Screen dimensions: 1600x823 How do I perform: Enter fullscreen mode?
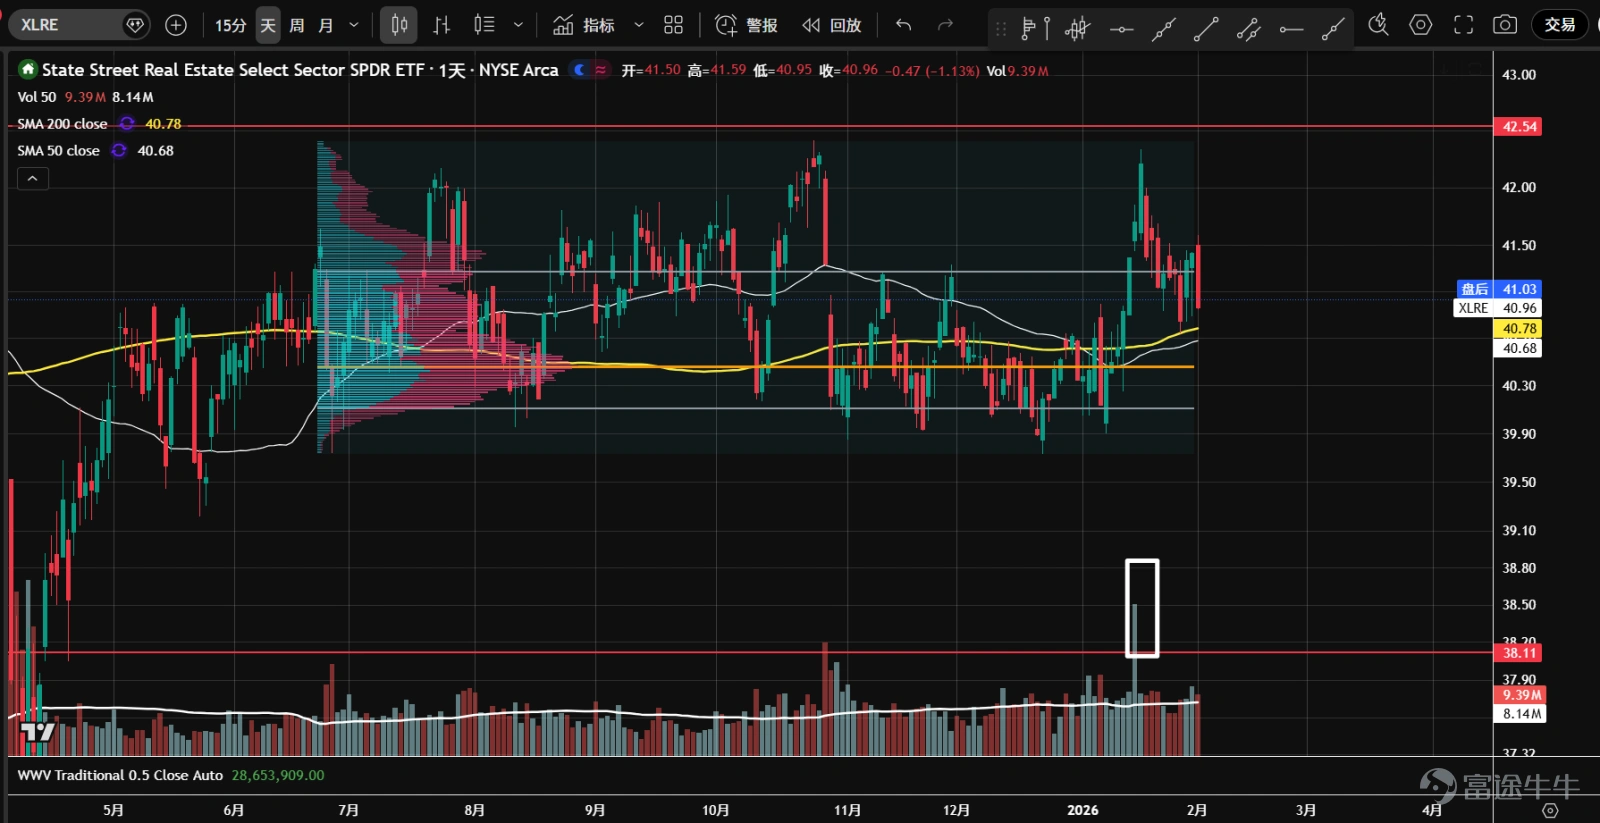[1463, 25]
